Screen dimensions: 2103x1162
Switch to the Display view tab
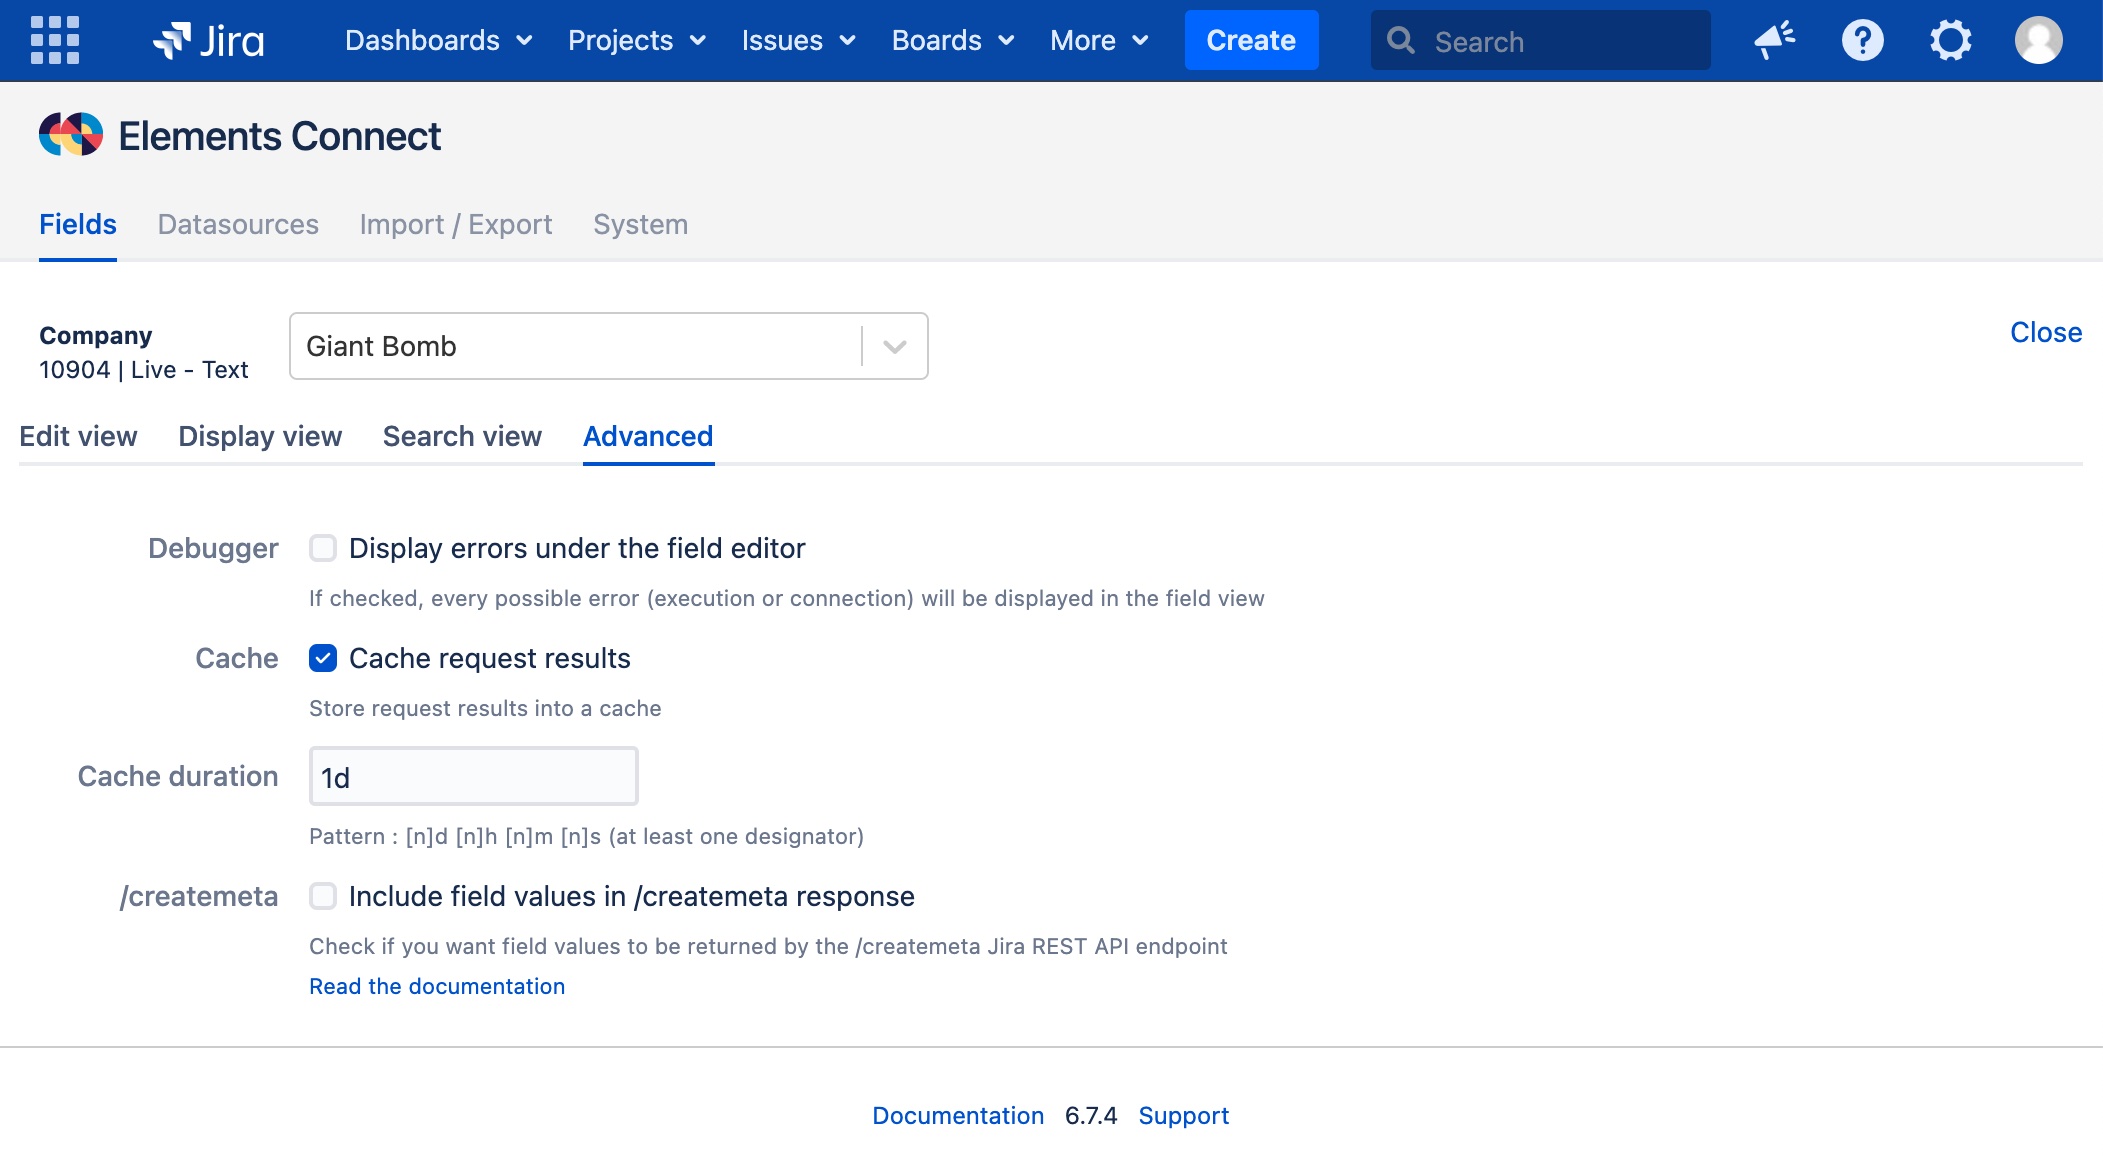(260, 436)
